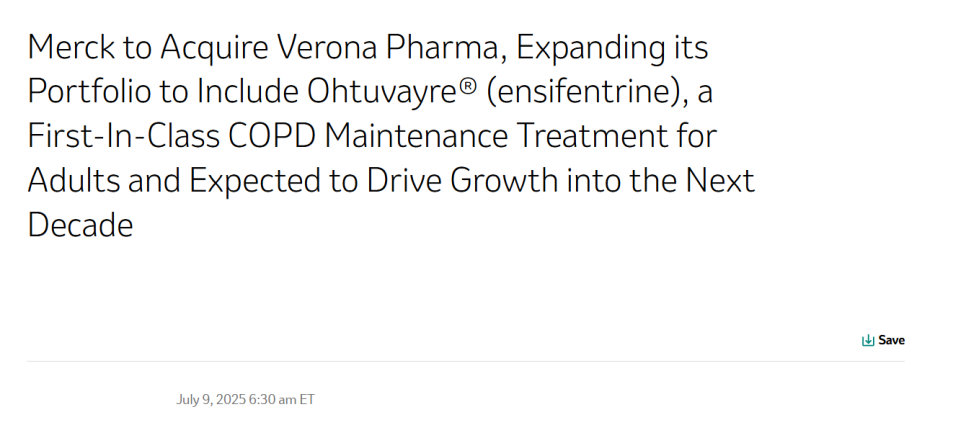Click the horizontal divider line below Save

[x=466, y=362]
